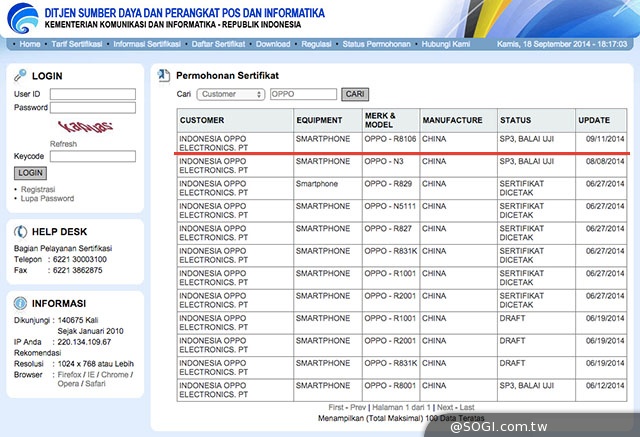Click the Refresh captcha link

63,144
